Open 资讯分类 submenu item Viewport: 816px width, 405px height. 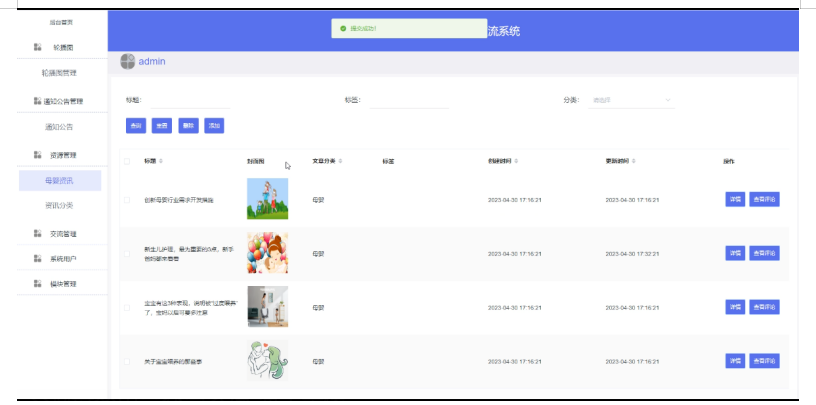pyautogui.click(x=59, y=206)
